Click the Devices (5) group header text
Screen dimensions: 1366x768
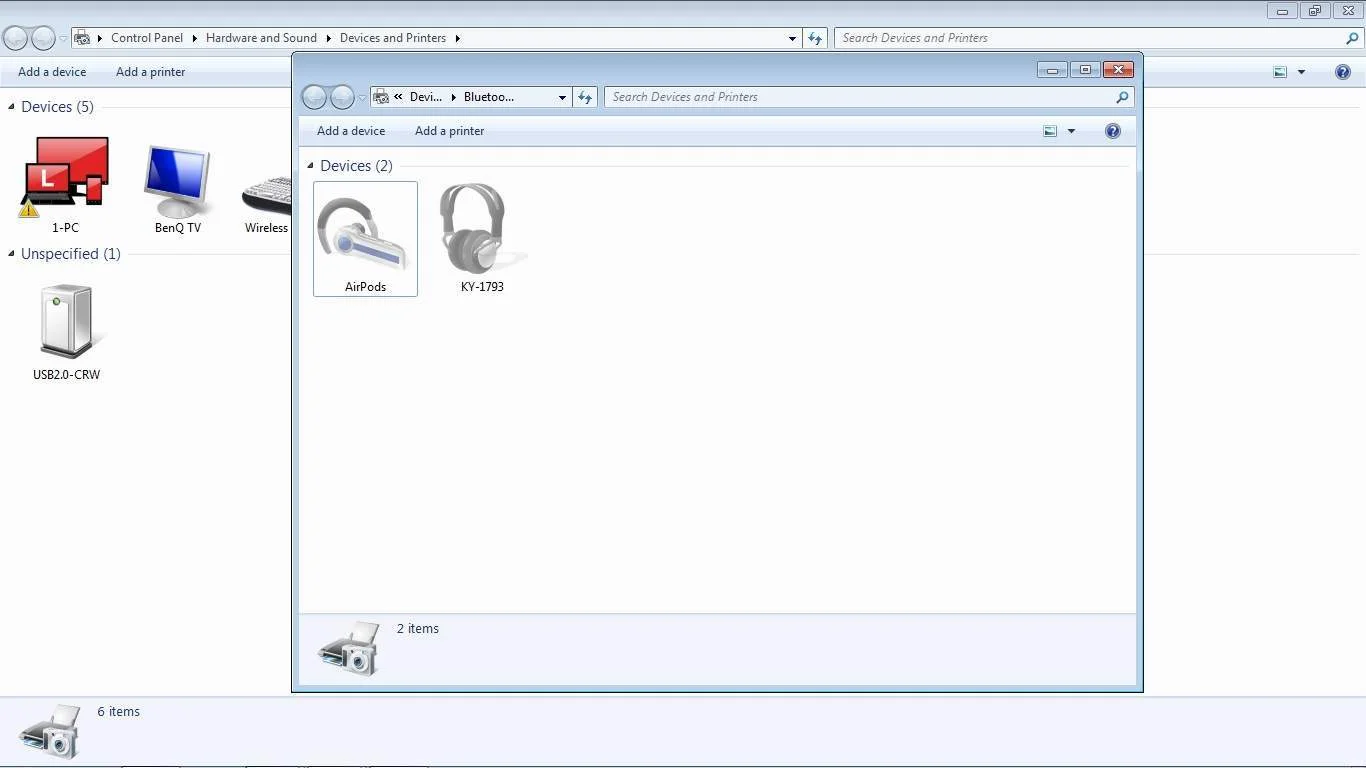(x=57, y=107)
